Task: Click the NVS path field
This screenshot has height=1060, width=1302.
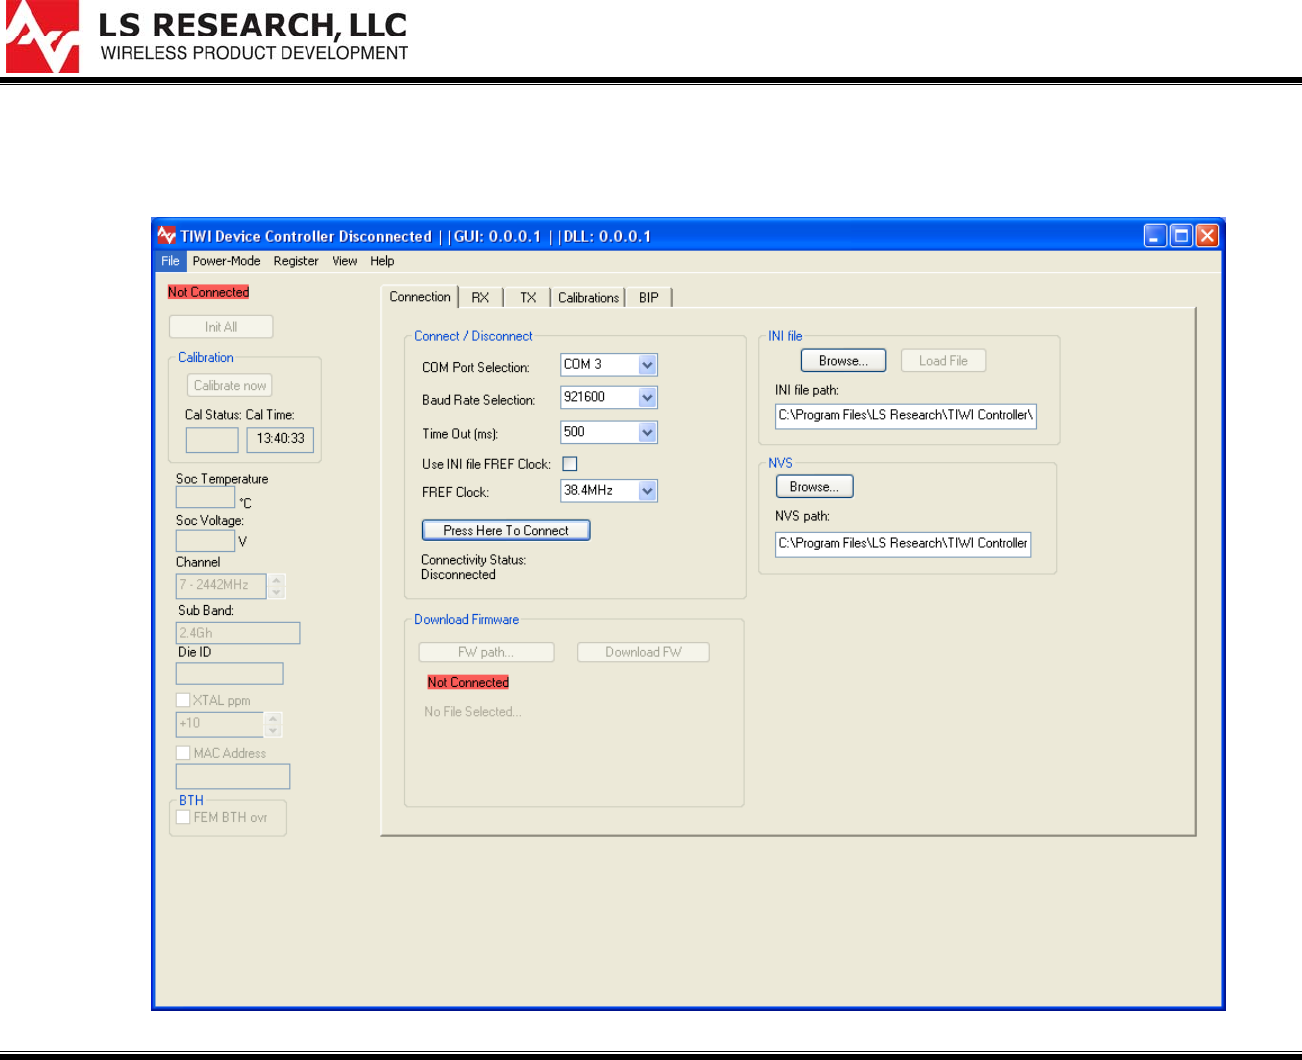Action: tap(903, 543)
